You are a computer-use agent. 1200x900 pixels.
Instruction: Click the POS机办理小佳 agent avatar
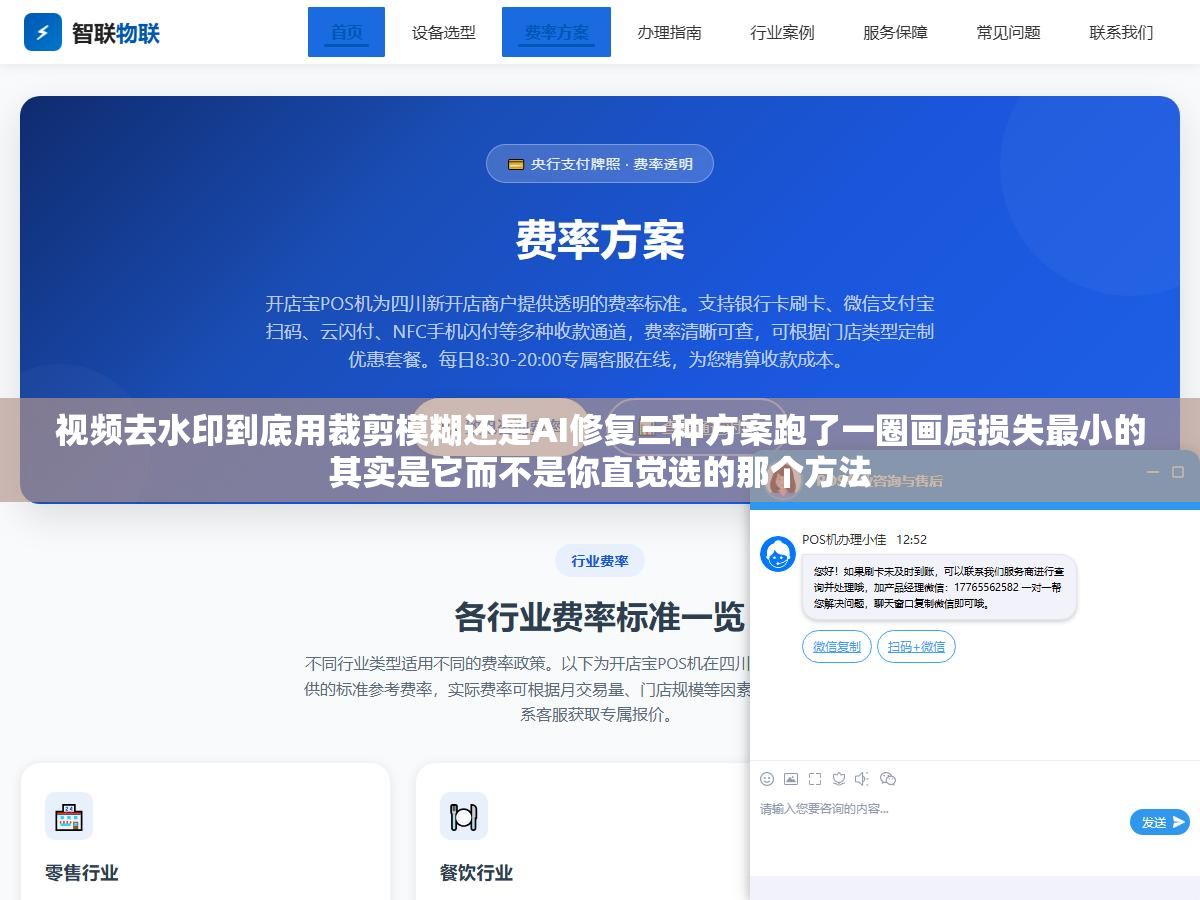[x=778, y=554]
